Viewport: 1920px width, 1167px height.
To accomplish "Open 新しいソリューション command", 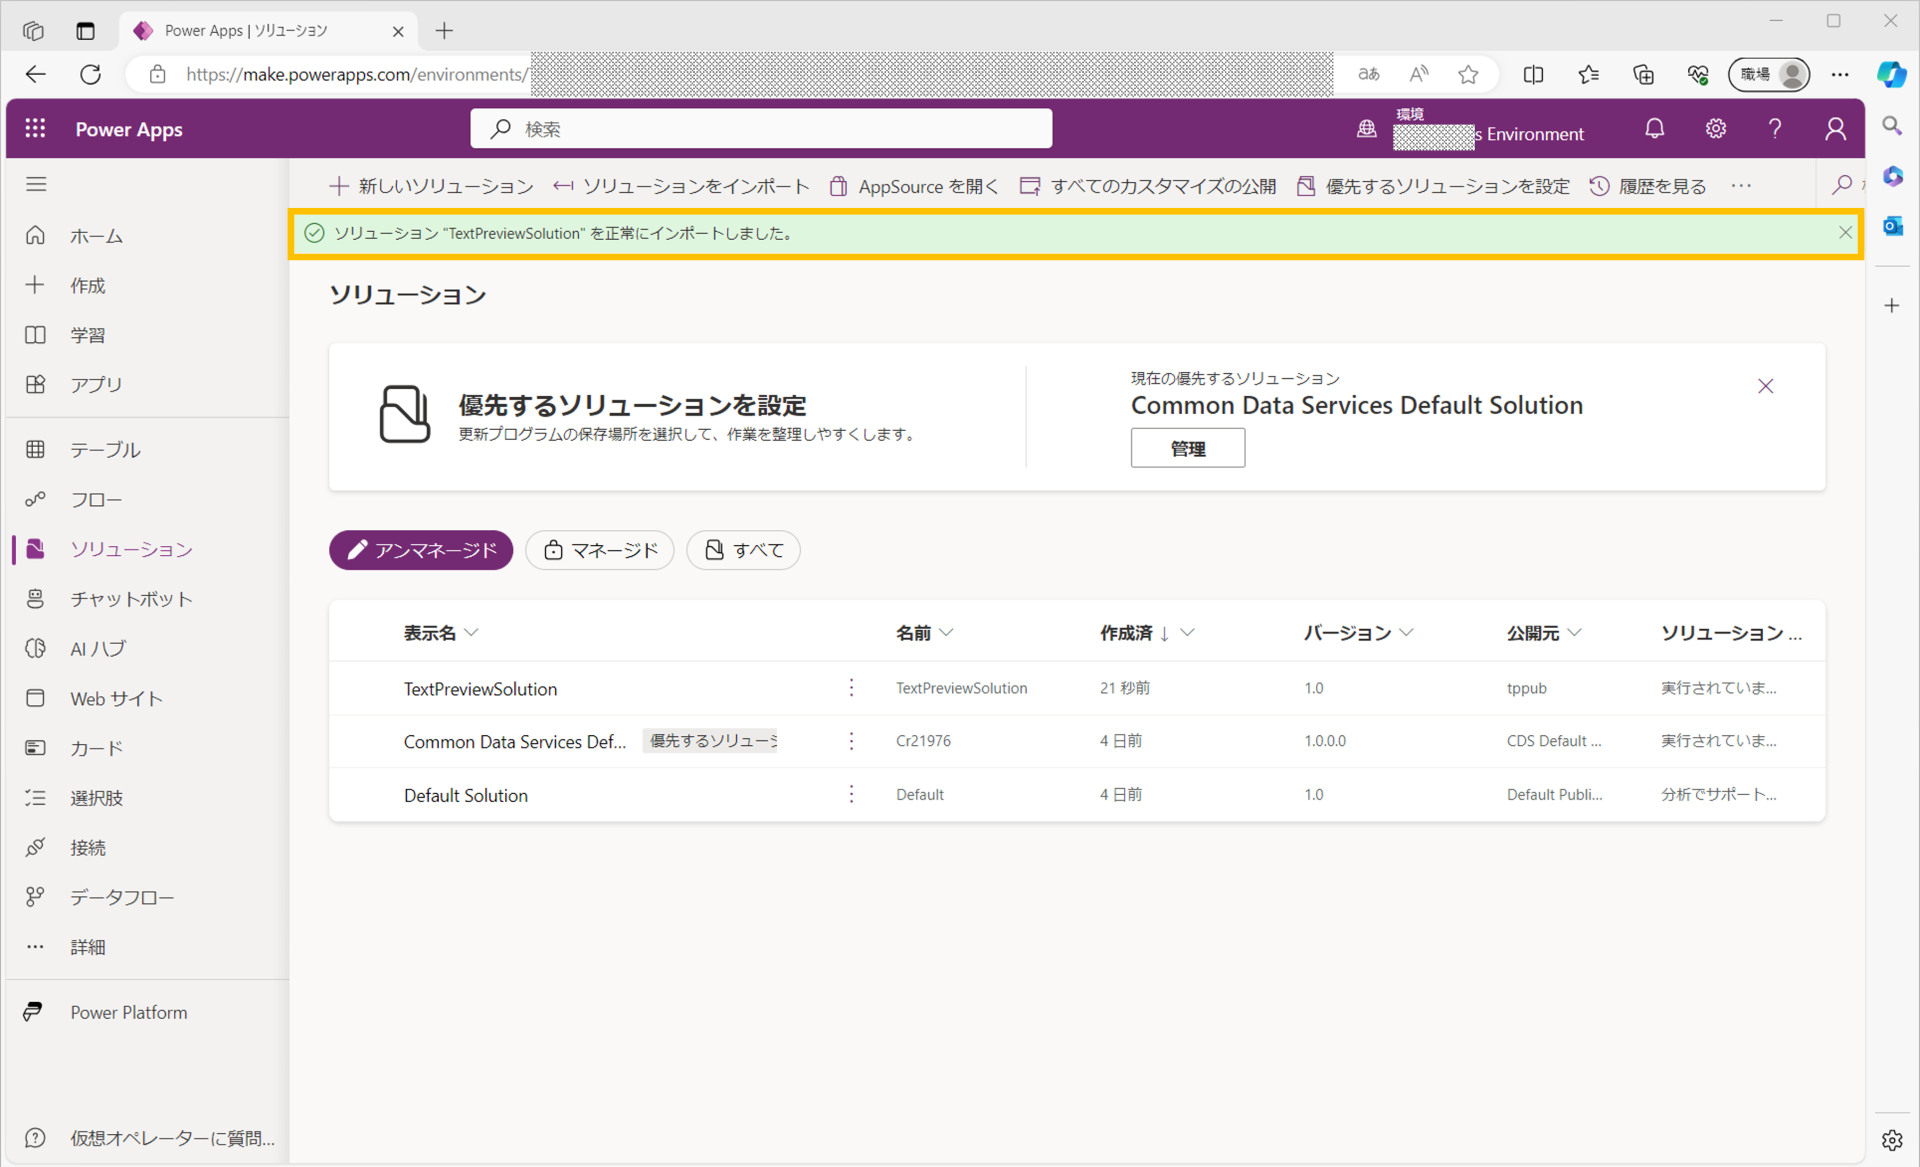I will [431, 186].
